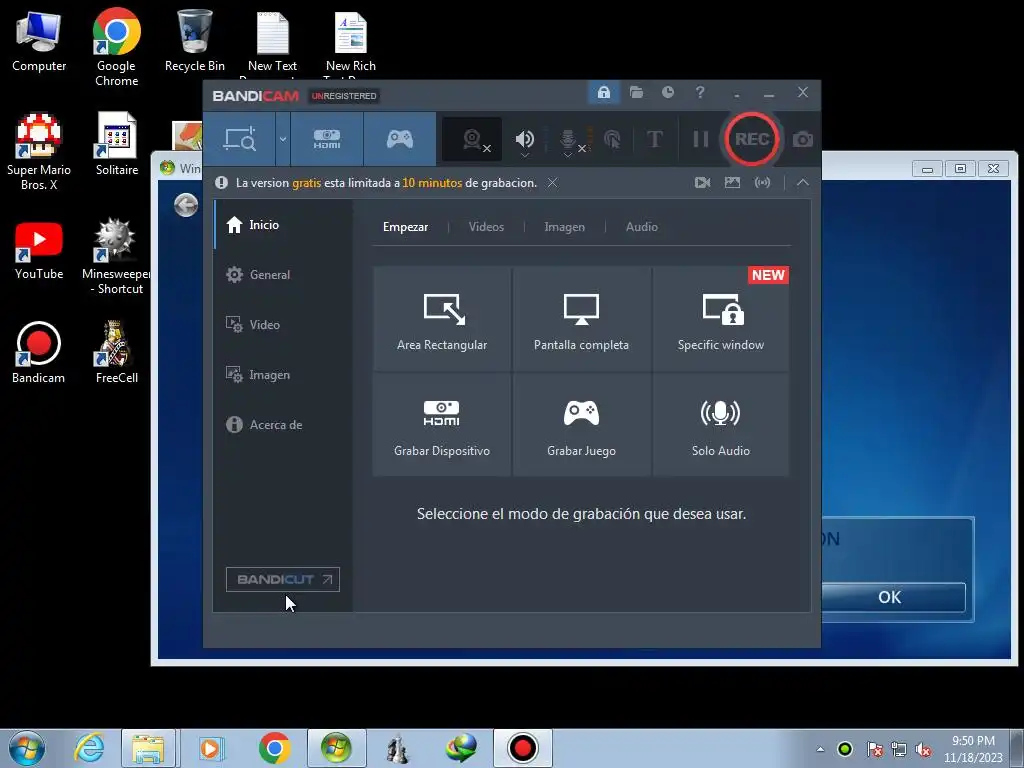Viewport: 1024px width, 768px height.
Task: Select Bandicam desktop shortcut
Action: click(x=39, y=353)
